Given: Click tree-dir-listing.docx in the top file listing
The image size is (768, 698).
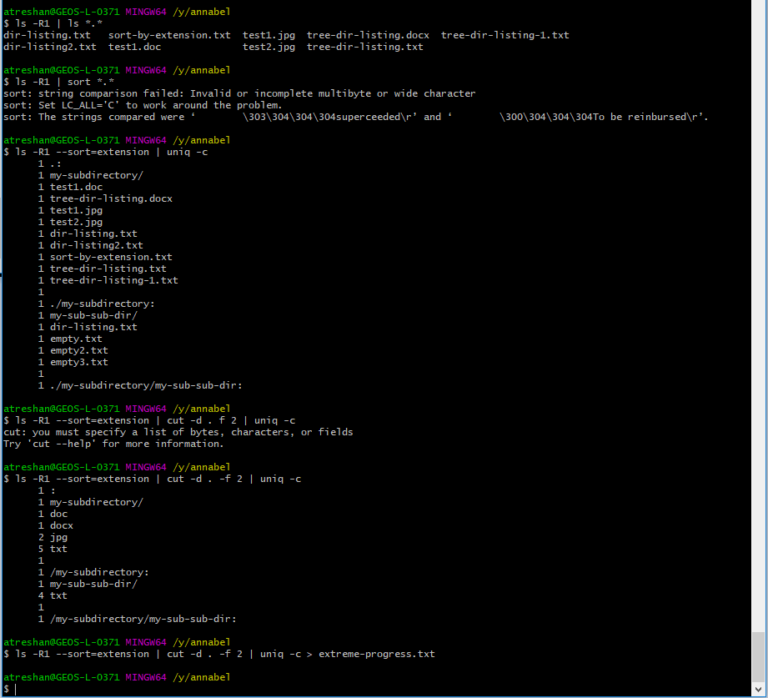Looking at the screenshot, I should [368, 35].
